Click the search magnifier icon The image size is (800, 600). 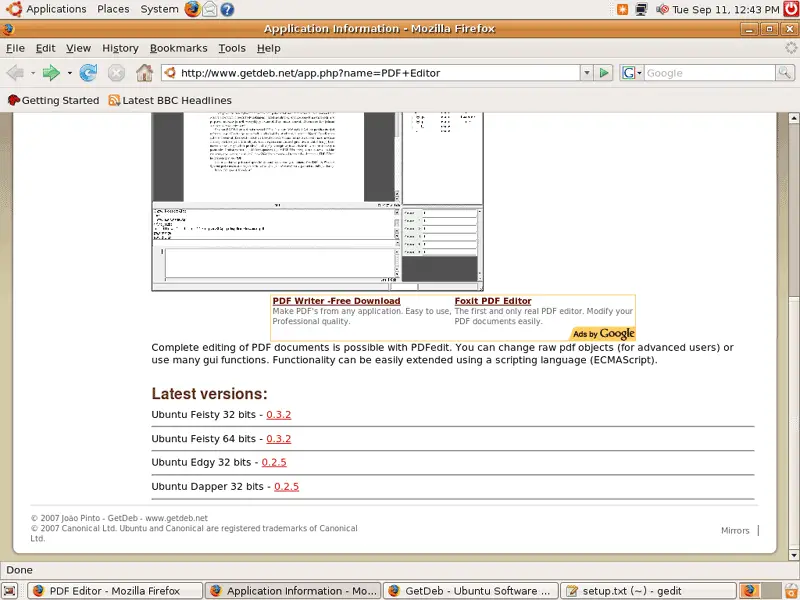[785, 73]
